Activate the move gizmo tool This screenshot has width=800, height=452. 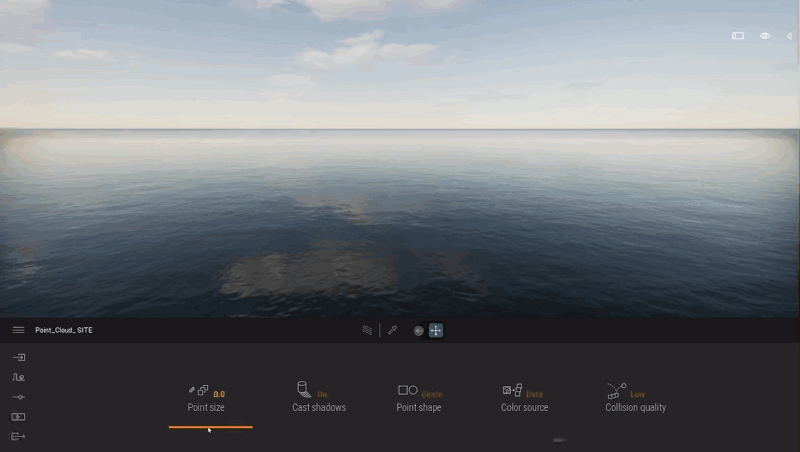click(436, 331)
